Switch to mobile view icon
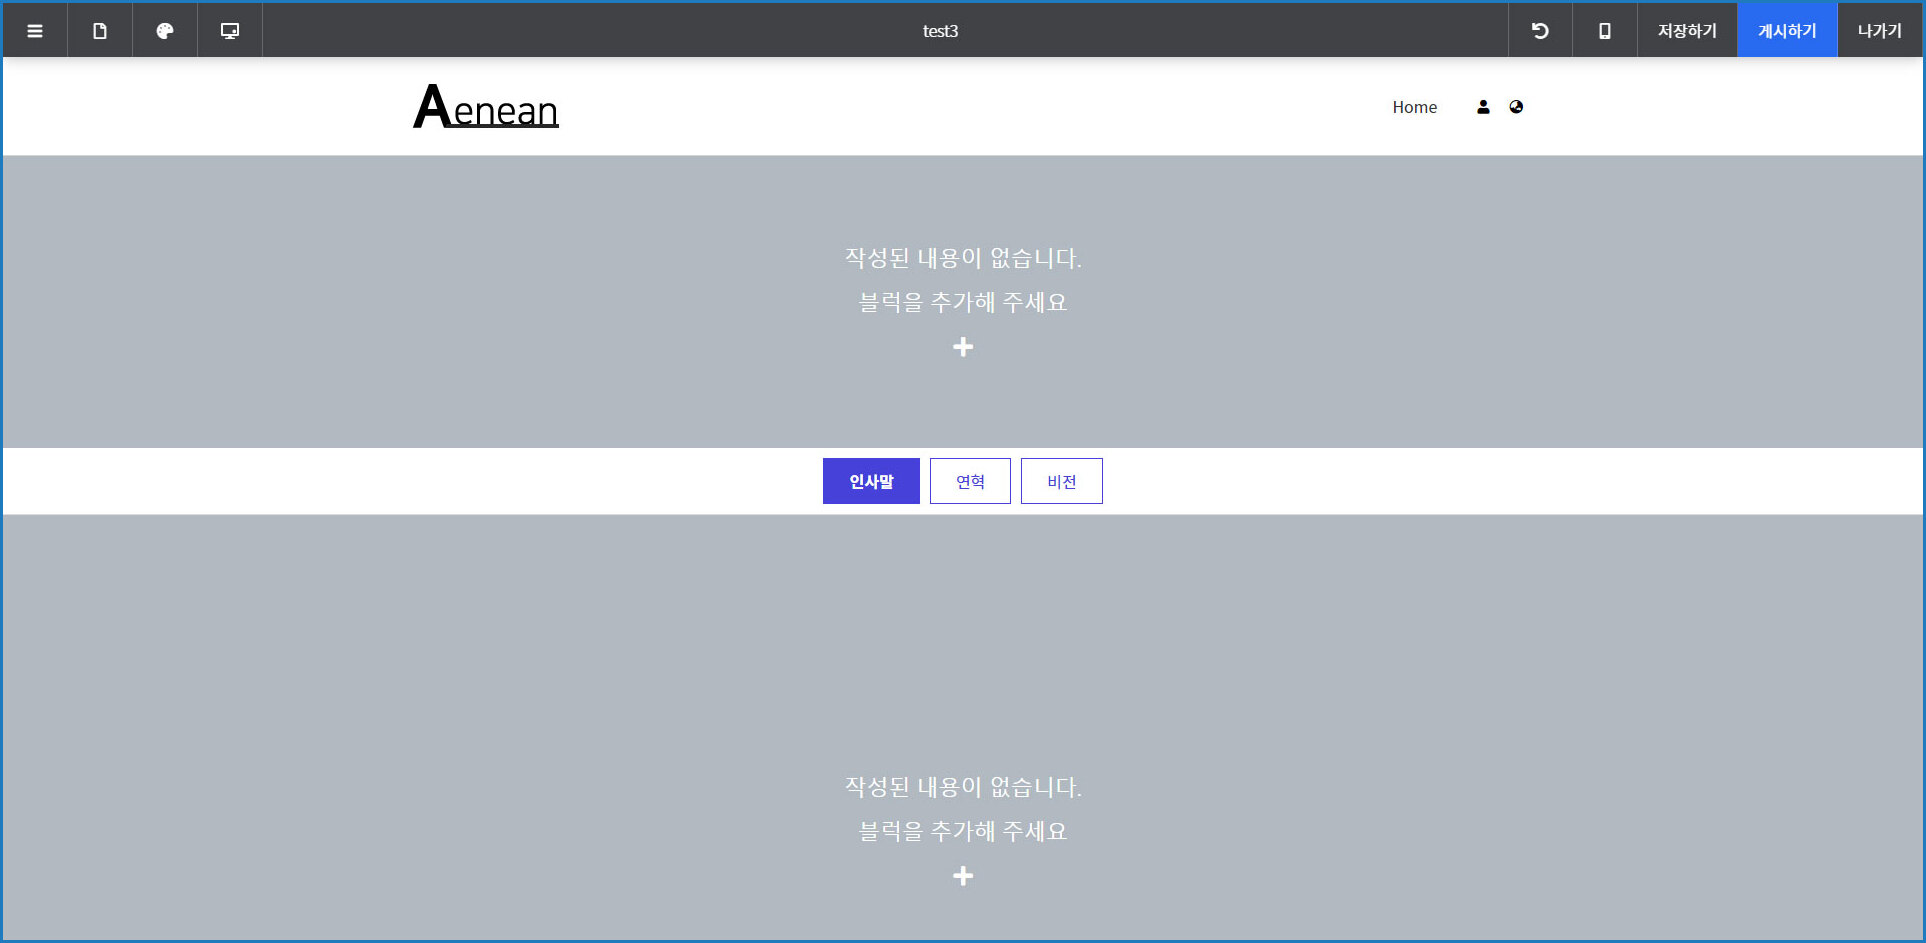Screen dimensions: 1926x943 pyautogui.click(x=1604, y=31)
